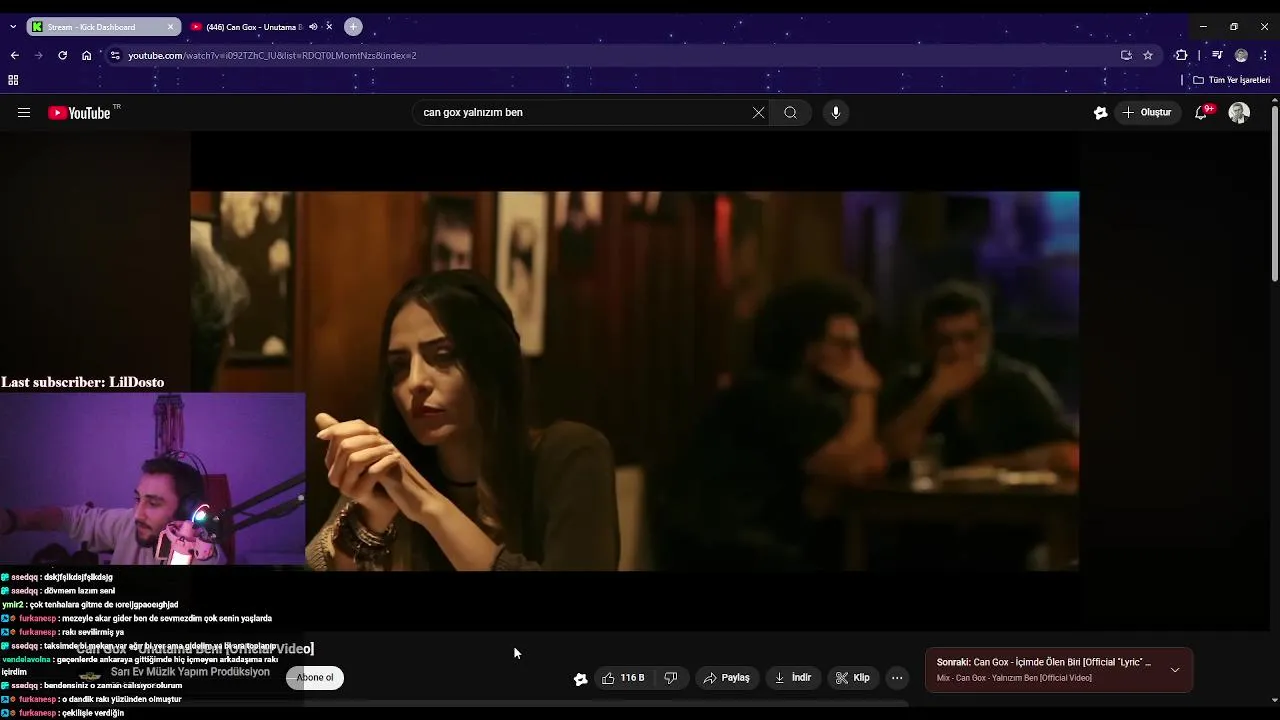Click Last subscriber: LilDosto overlay text
The image size is (1280, 720).
tap(82, 382)
